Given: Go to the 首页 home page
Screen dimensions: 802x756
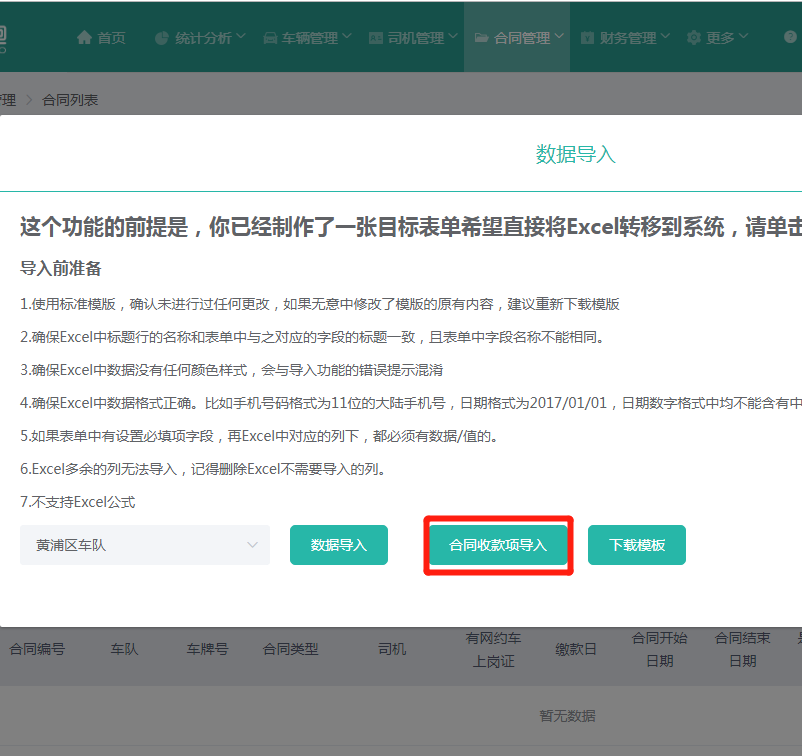Looking at the screenshot, I should coord(111,38).
